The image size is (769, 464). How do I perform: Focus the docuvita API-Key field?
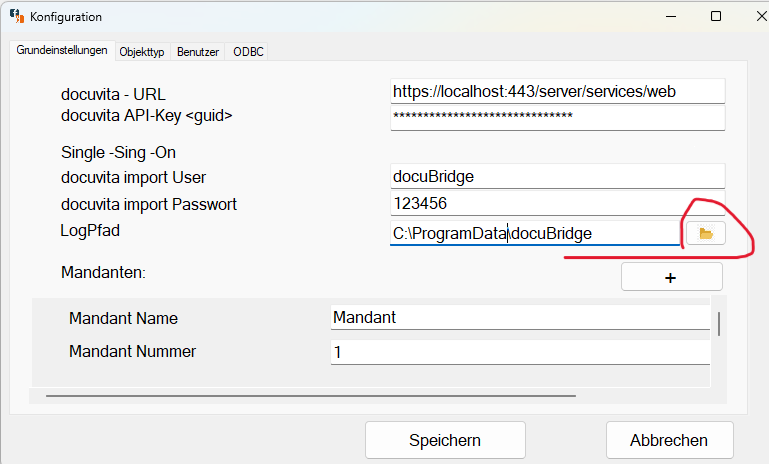[x=557, y=117]
